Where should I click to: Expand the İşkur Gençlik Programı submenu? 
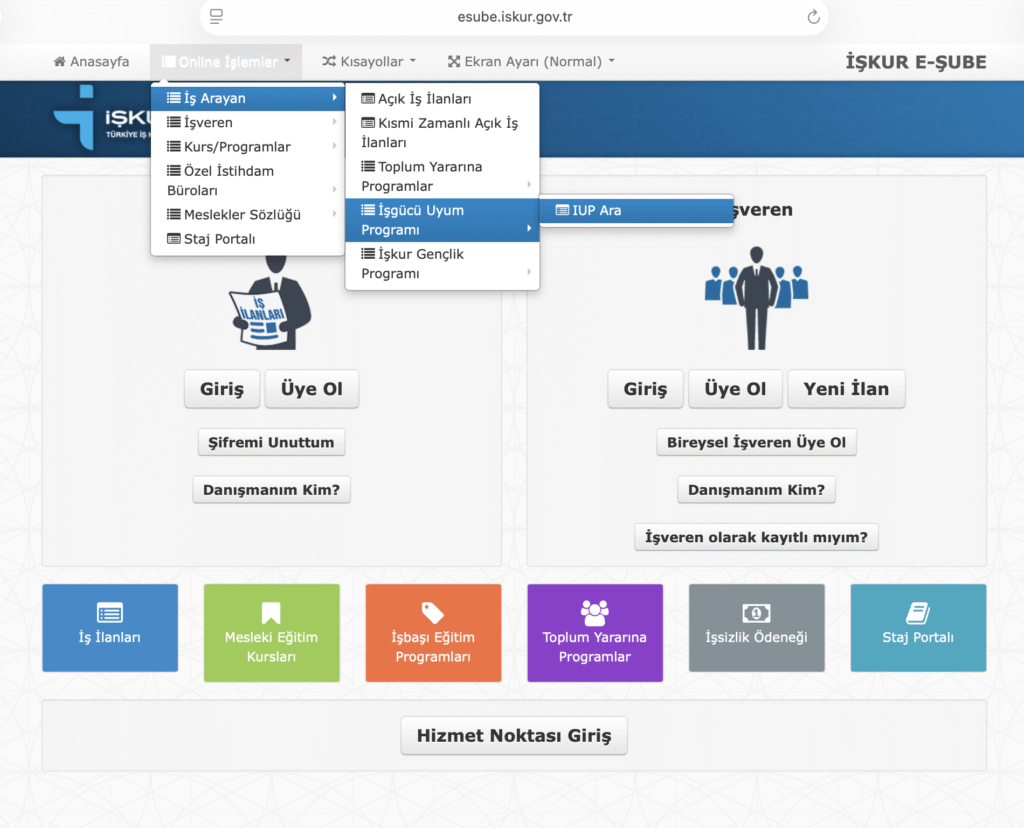pos(441,264)
